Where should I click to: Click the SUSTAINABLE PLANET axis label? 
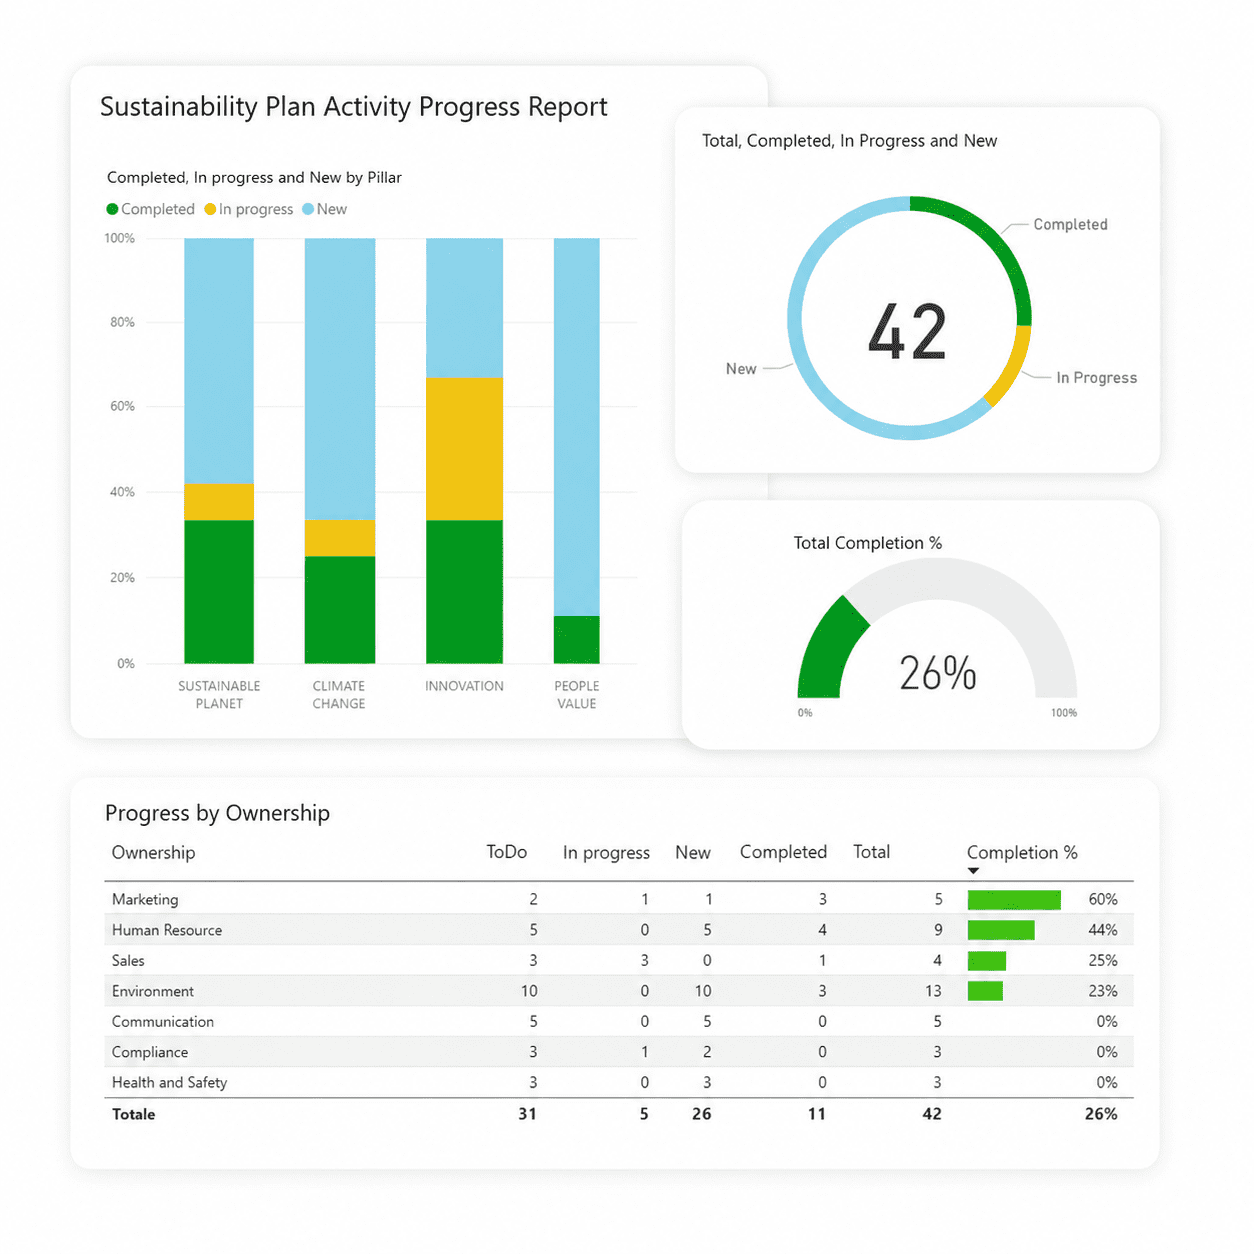(219, 695)
